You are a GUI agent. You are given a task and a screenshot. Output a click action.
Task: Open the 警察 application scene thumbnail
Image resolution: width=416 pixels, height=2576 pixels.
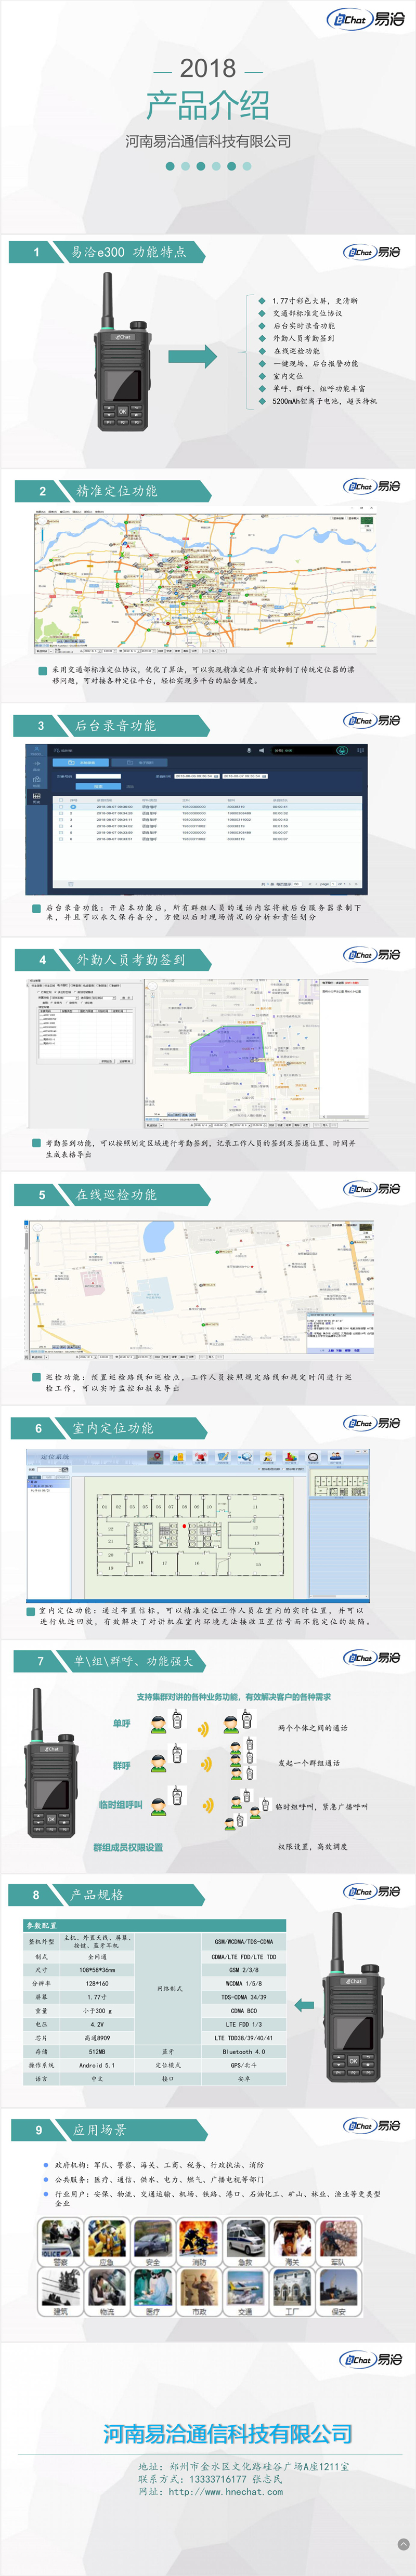pos(60,2243)
